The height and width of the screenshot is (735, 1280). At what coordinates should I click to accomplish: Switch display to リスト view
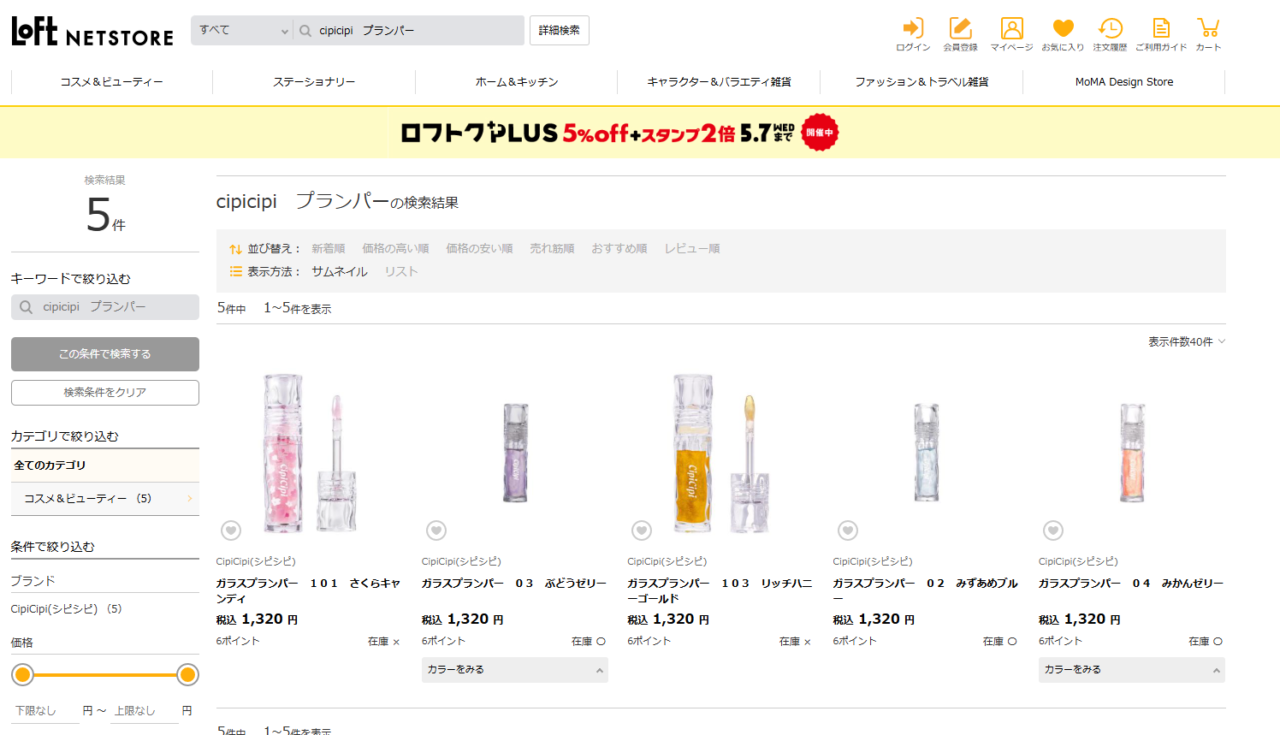pos(401,272)
